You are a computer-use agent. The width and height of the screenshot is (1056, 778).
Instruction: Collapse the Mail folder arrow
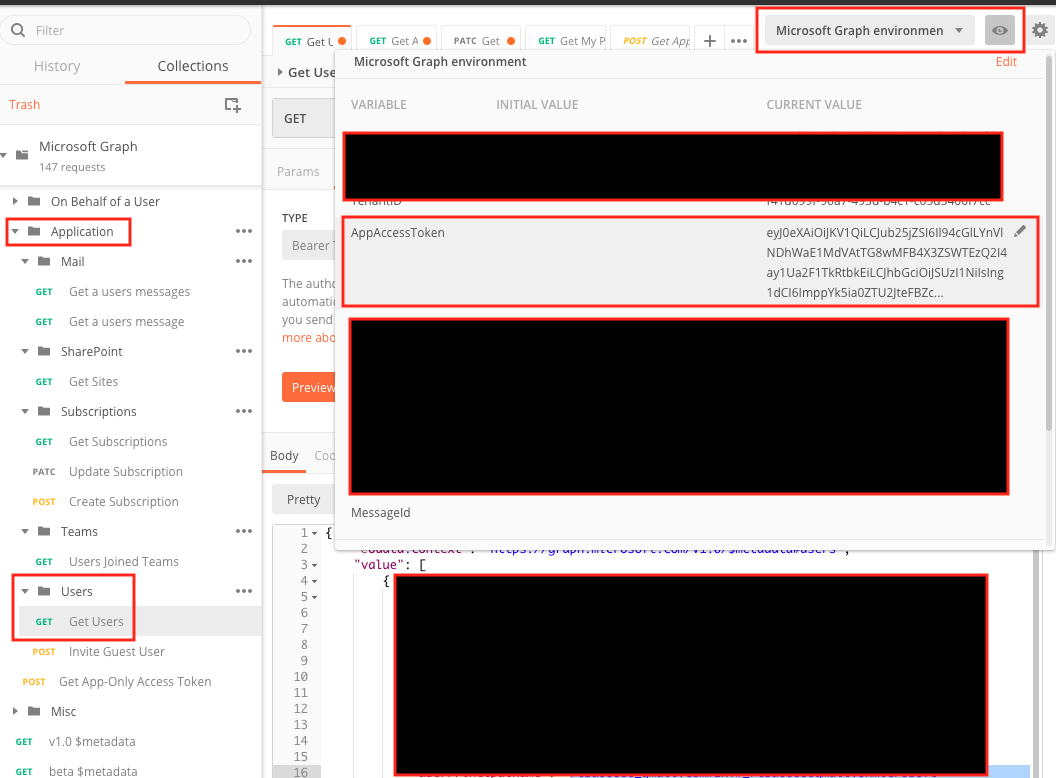(x=25, y=261)
